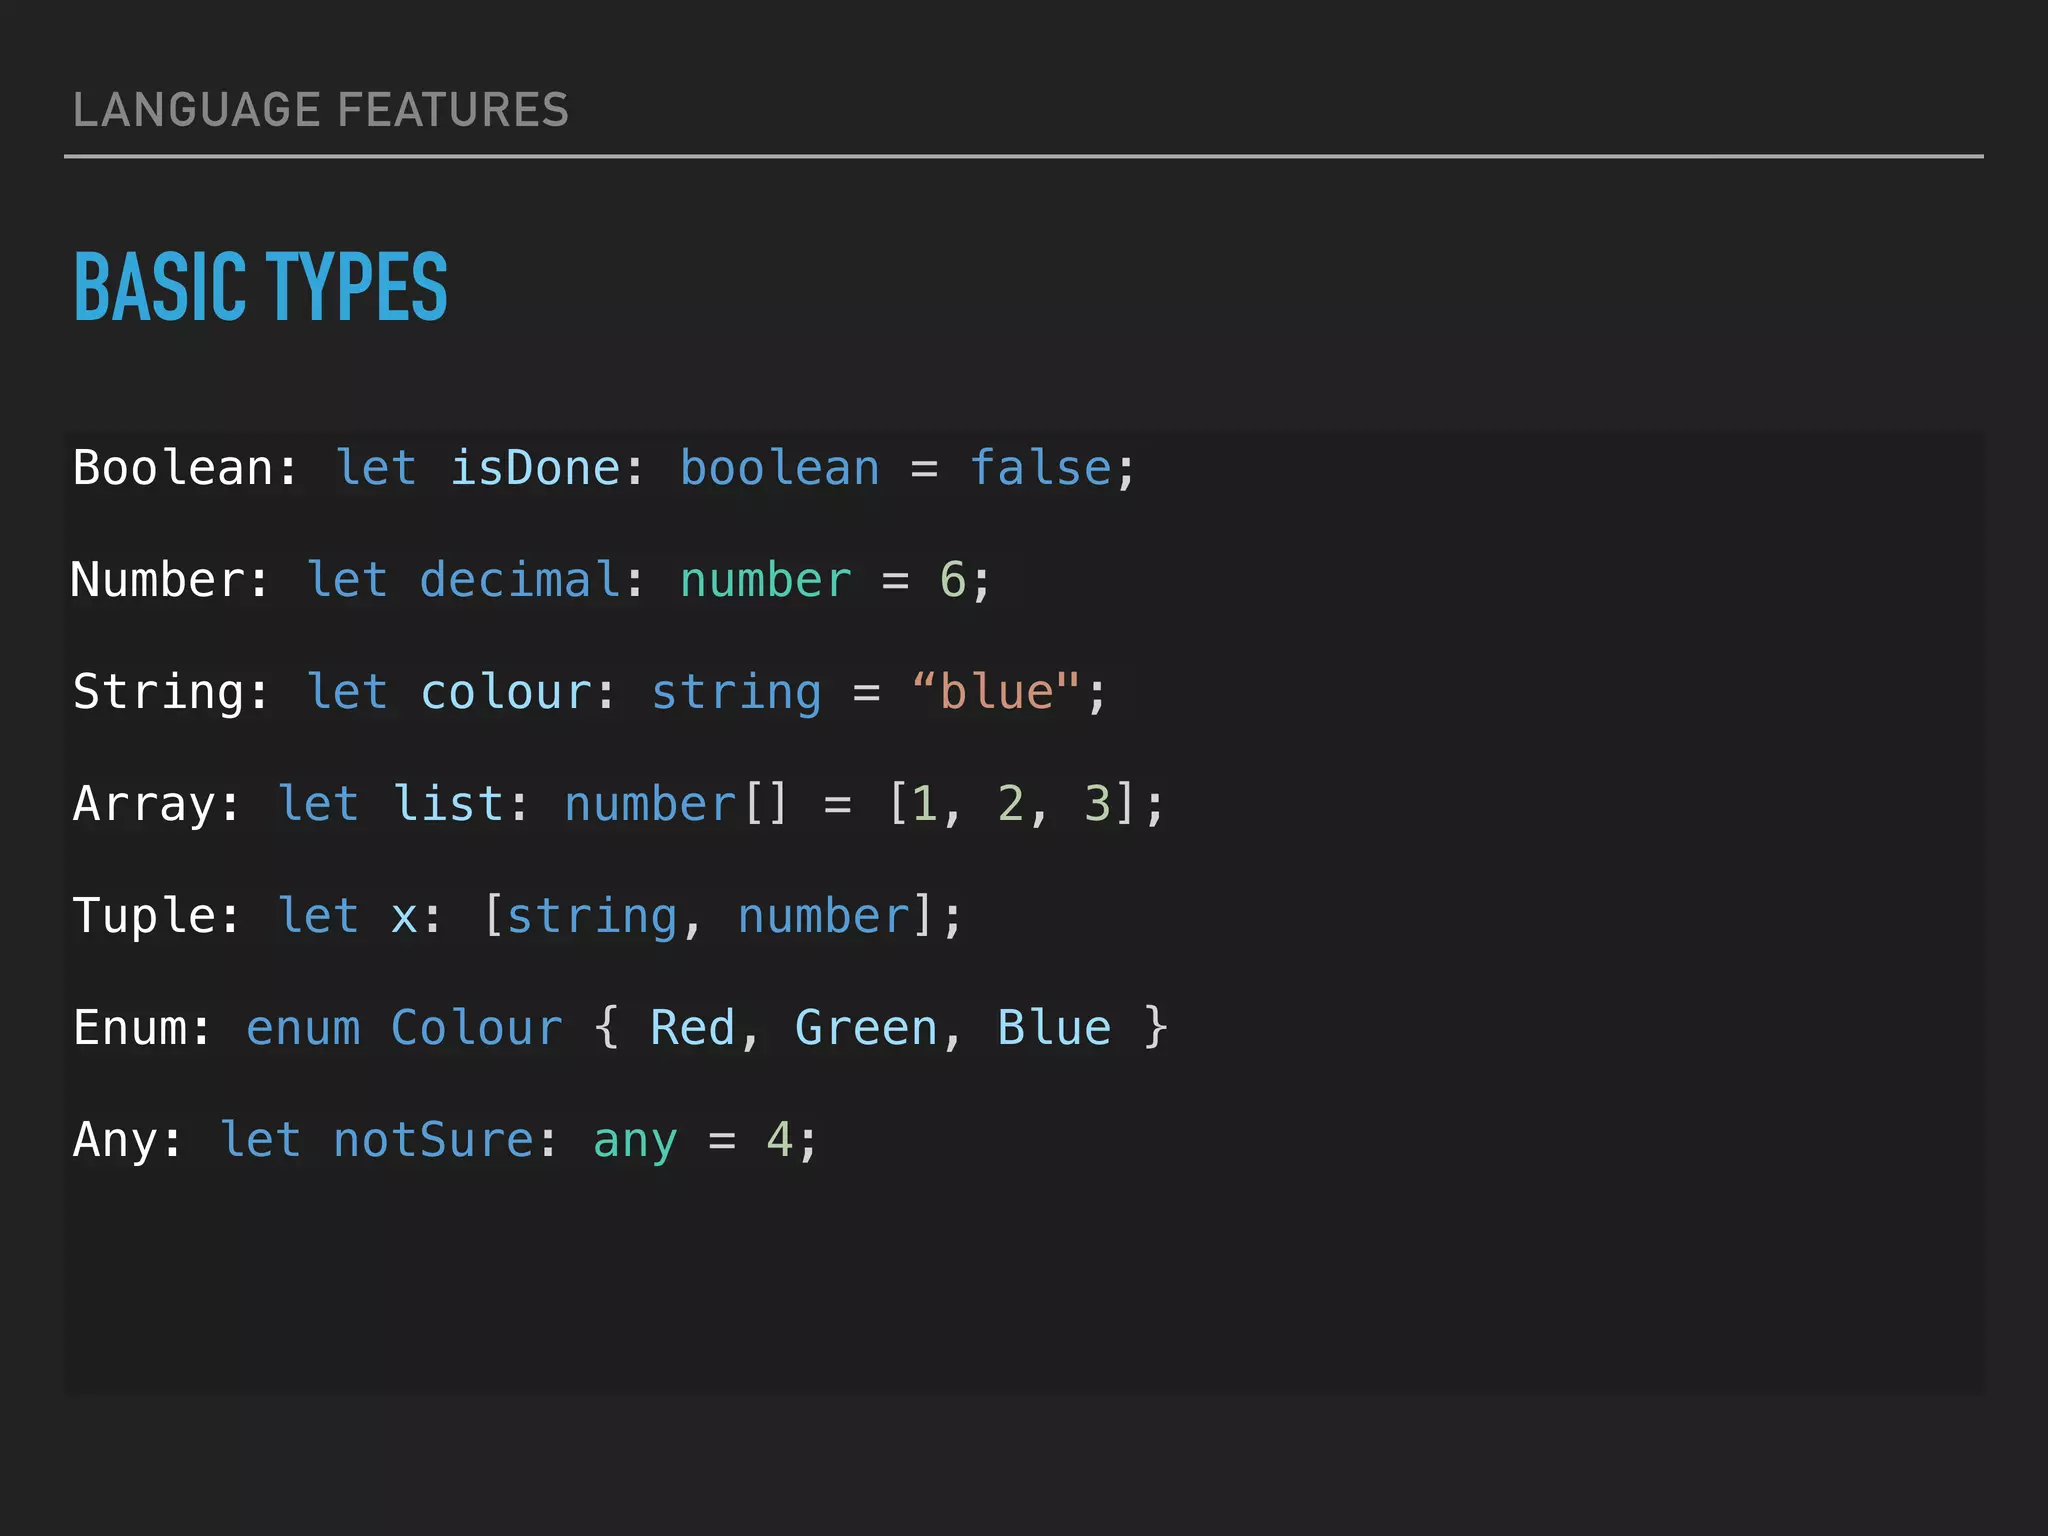The width and height of the screenshot is (2048, 1536).
Task: Click the 'string' type inside the tuple
Action: [592, 916]
